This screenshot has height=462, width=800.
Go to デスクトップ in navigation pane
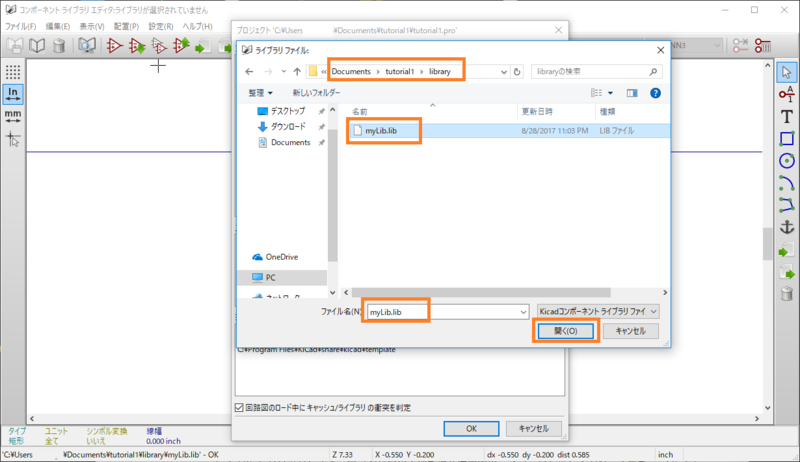(x=288, y=111)
